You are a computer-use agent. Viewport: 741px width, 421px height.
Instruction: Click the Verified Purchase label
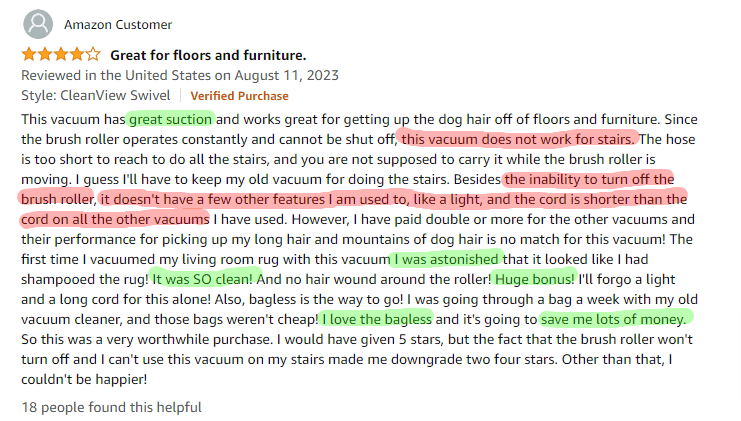(x=239, y=96)
